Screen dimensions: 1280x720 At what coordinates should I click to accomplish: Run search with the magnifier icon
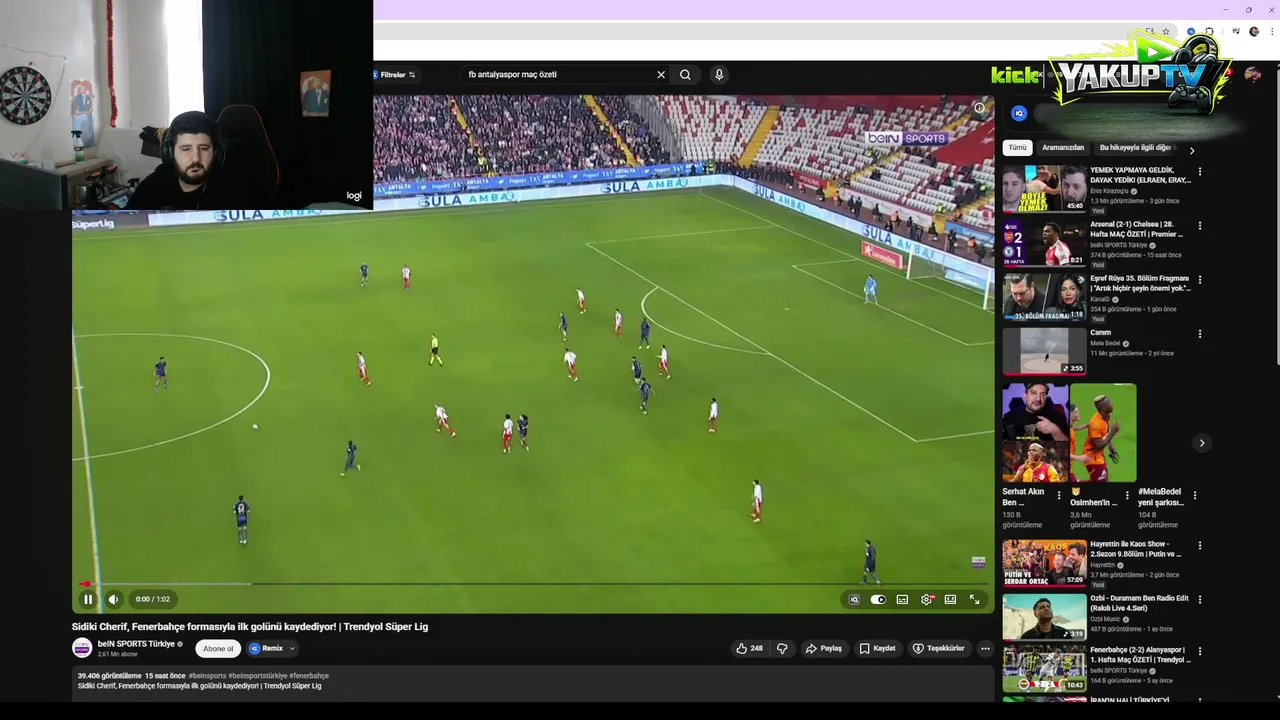[x=685, y=74]
